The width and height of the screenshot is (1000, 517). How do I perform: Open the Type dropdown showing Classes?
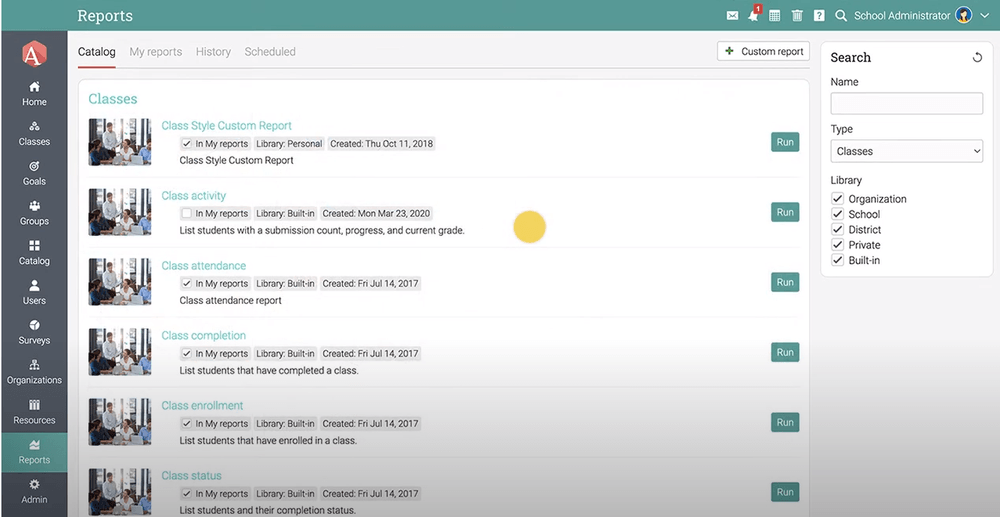pyautogui.click(x=906, y=151)
